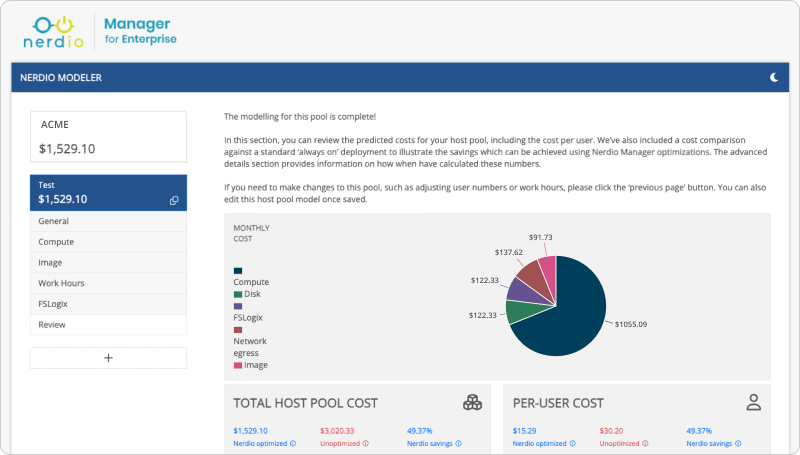Click the NERDIO MODELER header title

tap(61, 78)
